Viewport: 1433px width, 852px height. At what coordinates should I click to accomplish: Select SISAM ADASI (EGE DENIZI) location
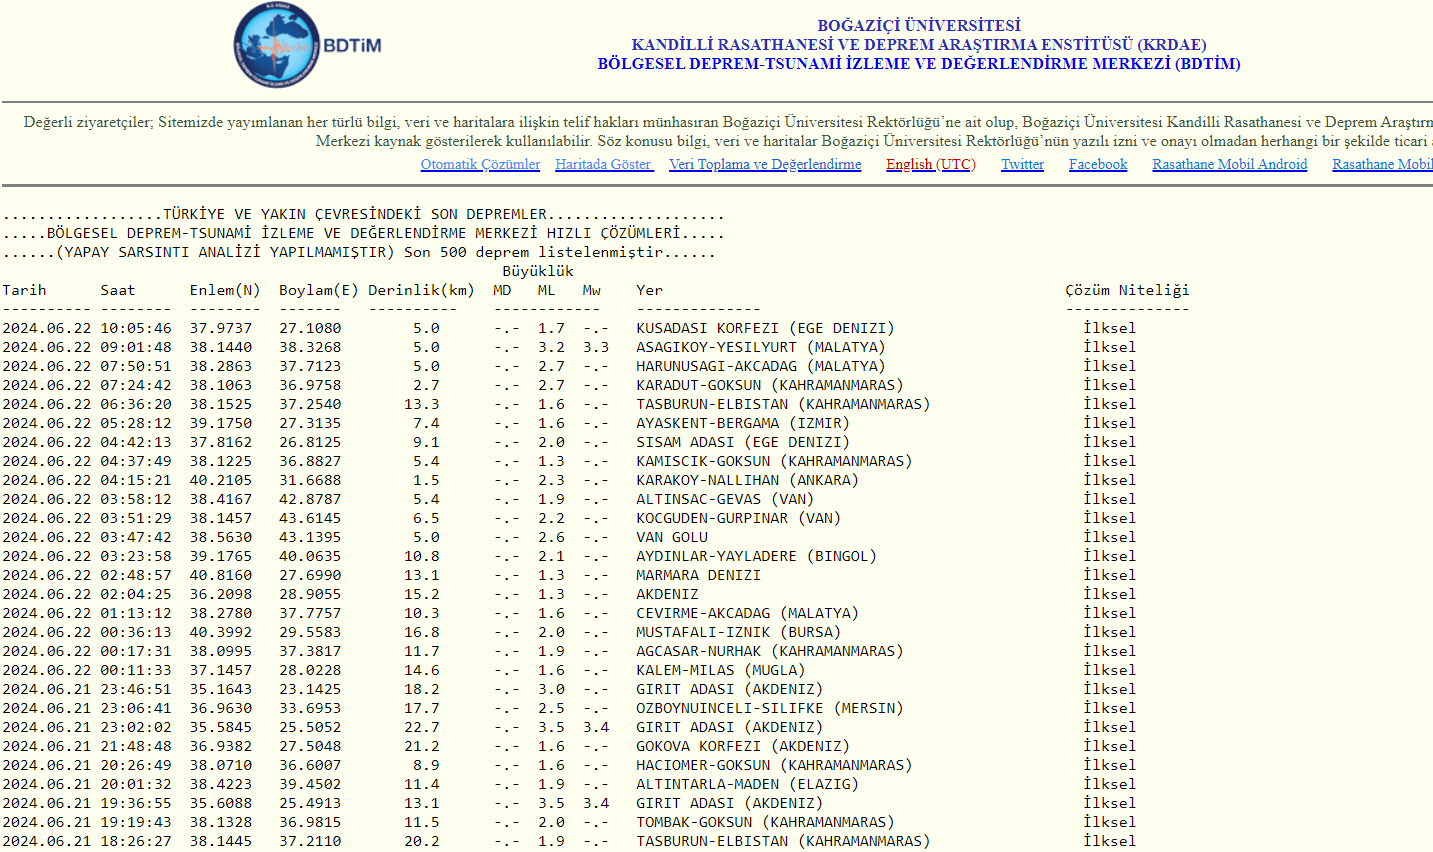(x=743, y=442)
